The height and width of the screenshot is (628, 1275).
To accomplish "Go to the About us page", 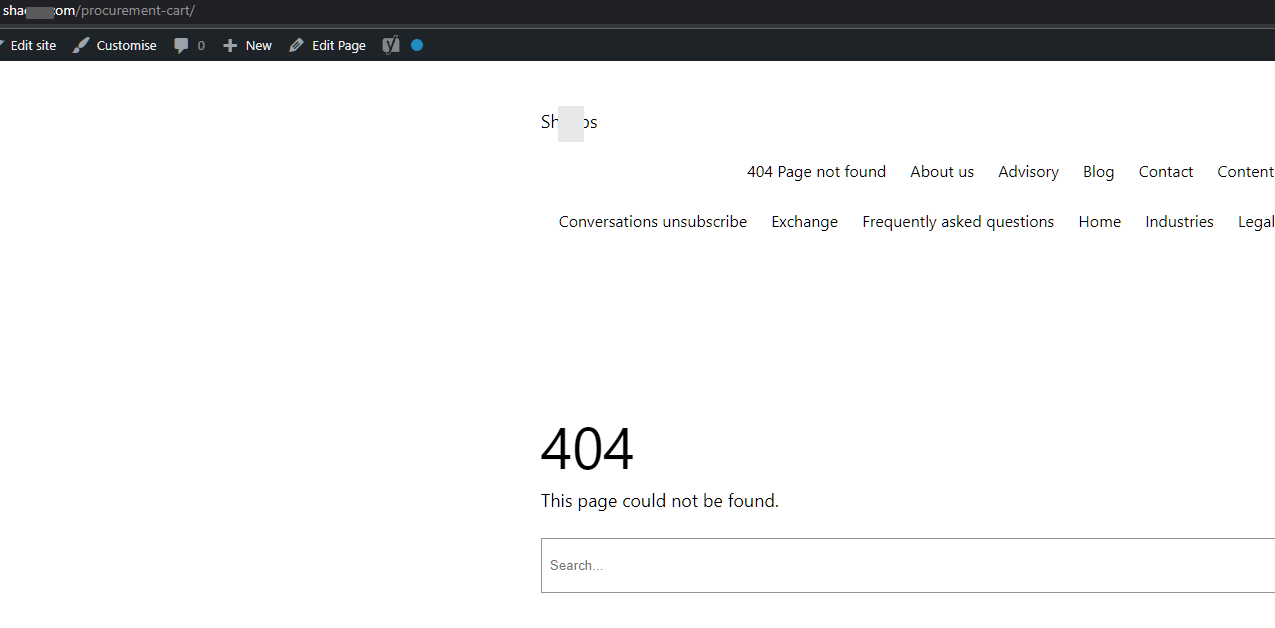I will point(941,171).
